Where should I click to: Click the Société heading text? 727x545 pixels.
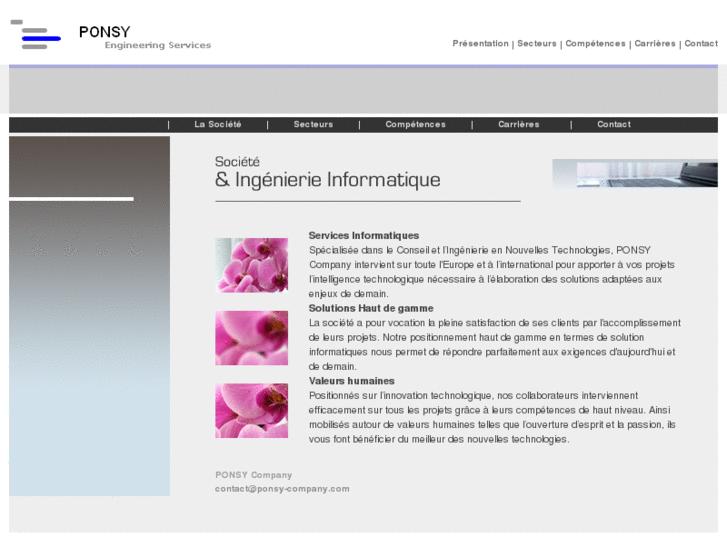[237, 162]
